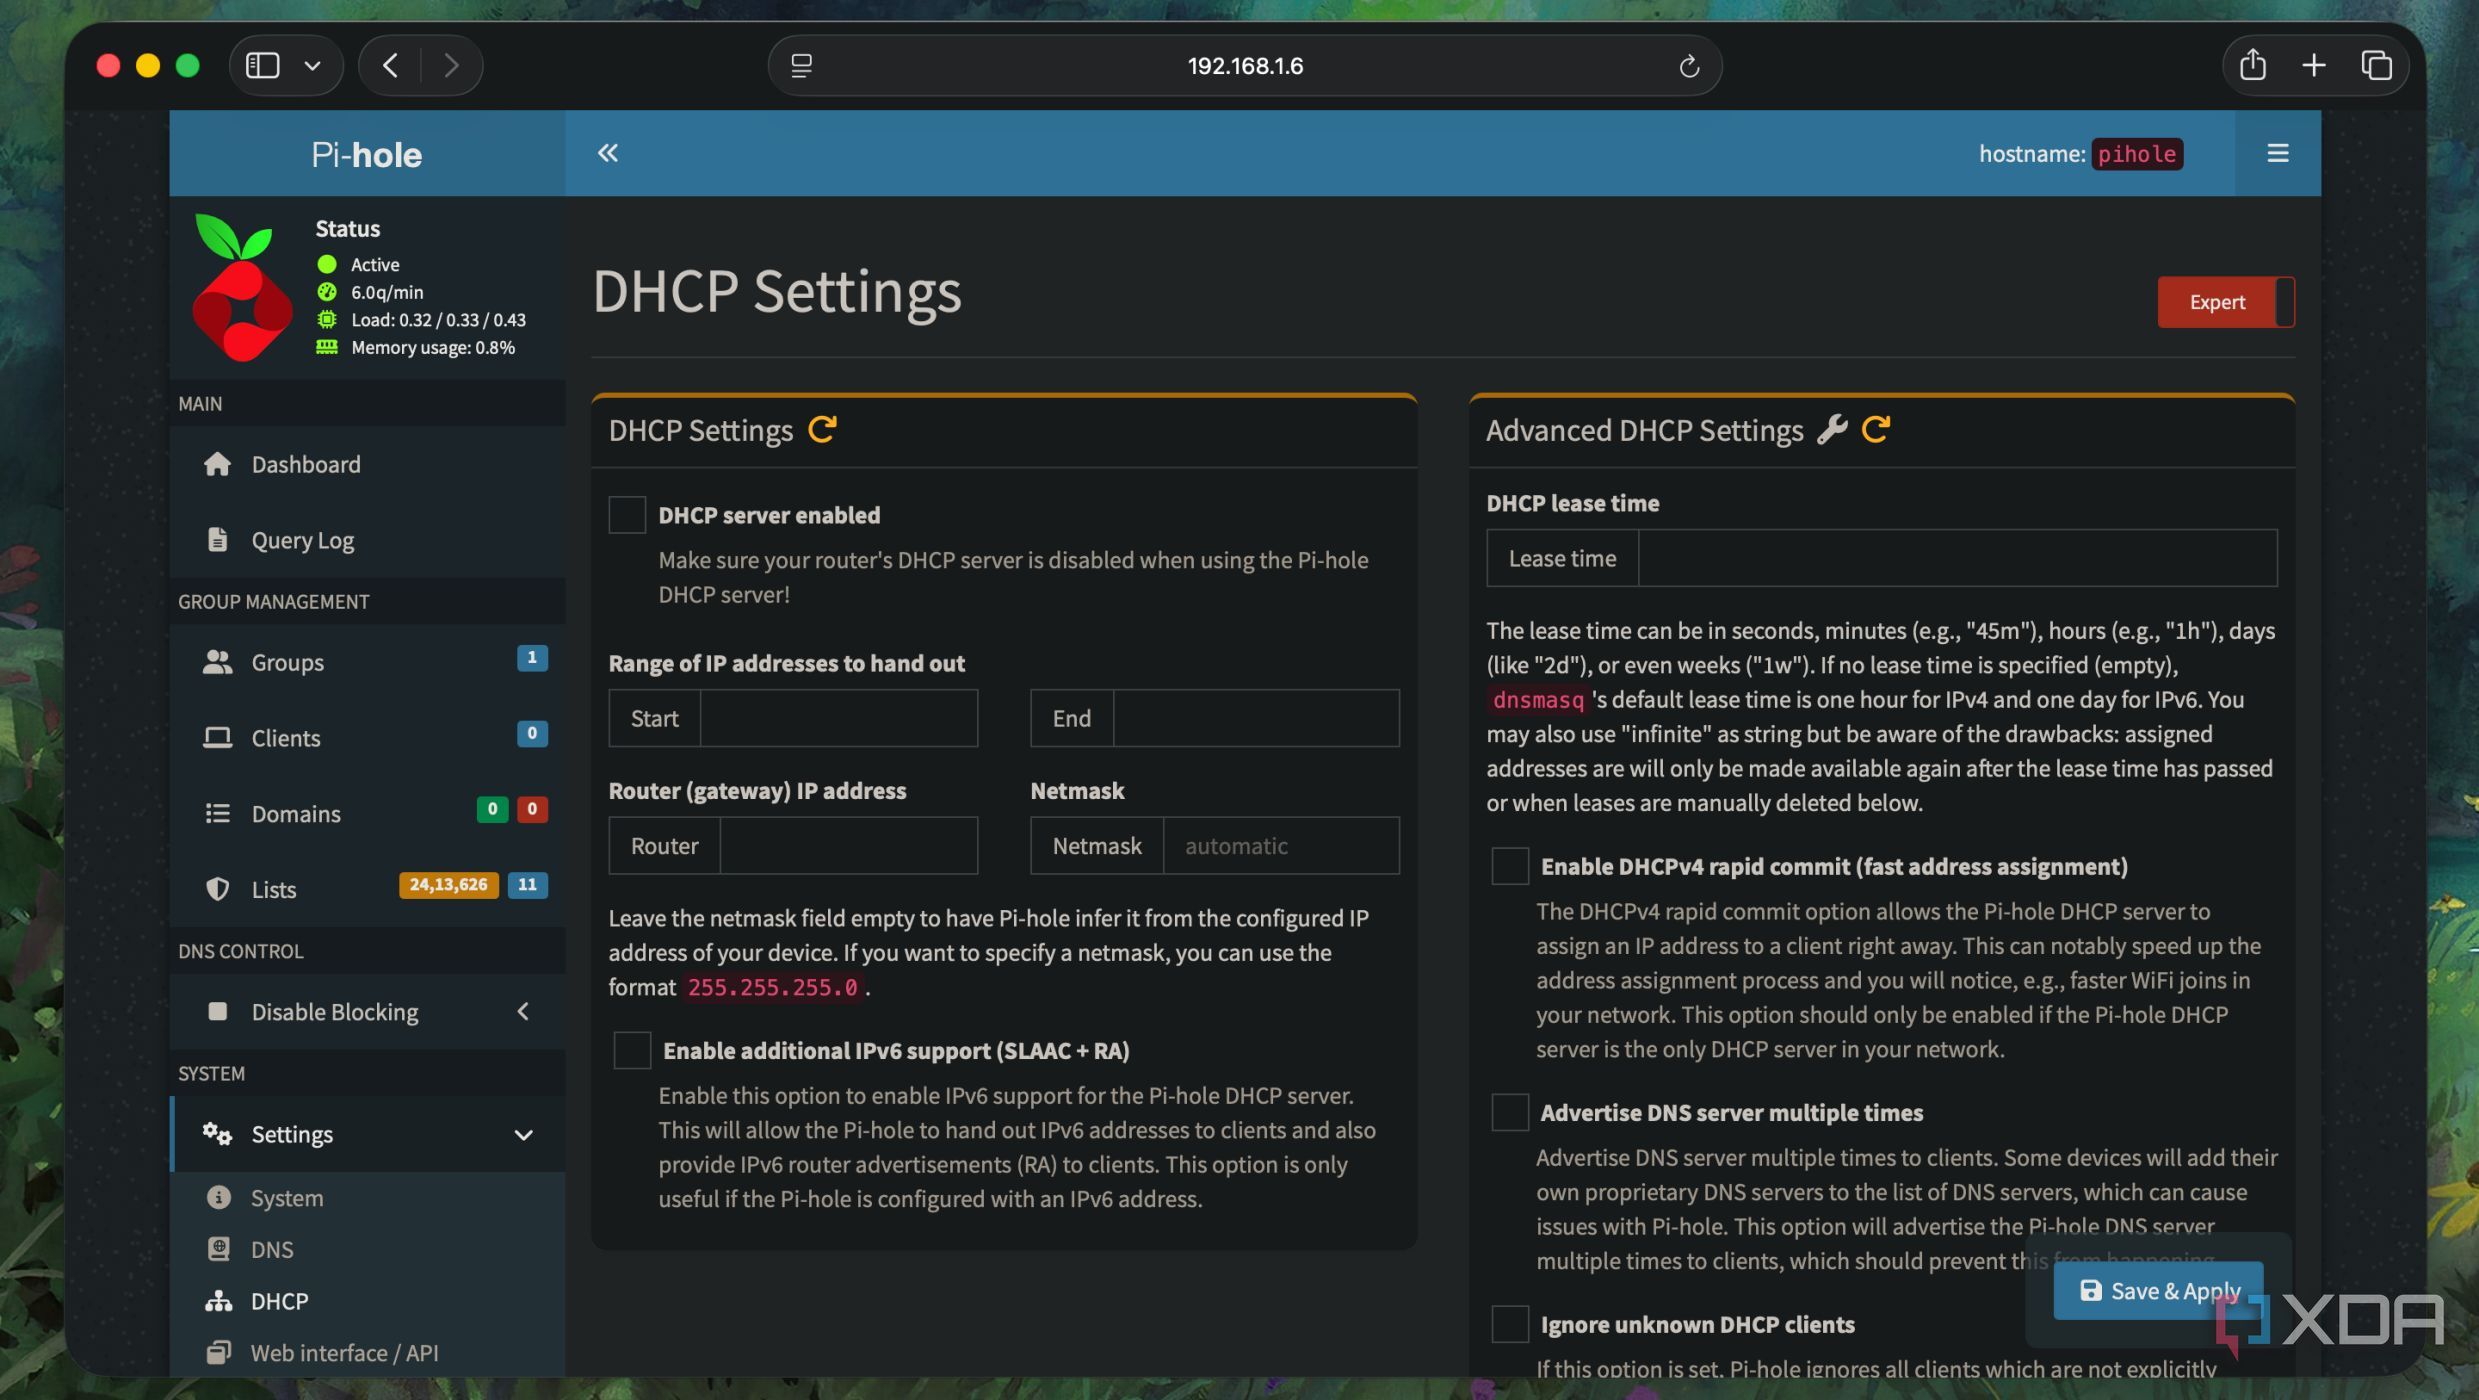2479x1400 pixels.
Task: Click the Pi-hole raspberry logo
Action: [x=240, y=288]
